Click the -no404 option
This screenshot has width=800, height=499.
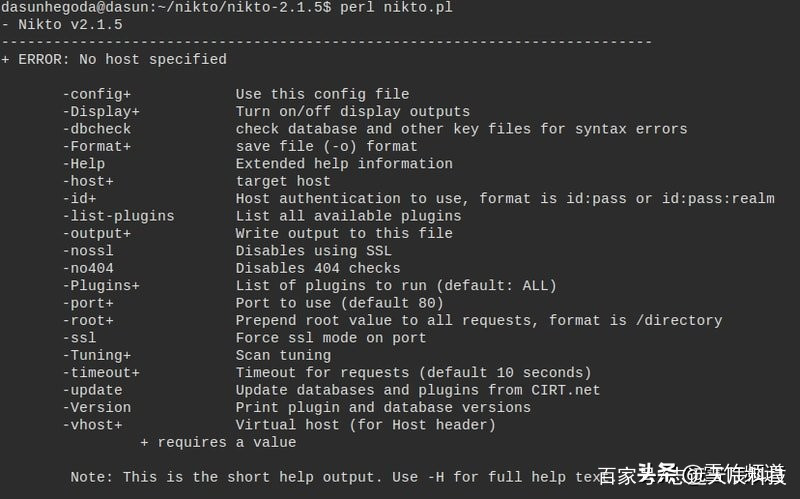pyautogui.click(x=88, y=268)
